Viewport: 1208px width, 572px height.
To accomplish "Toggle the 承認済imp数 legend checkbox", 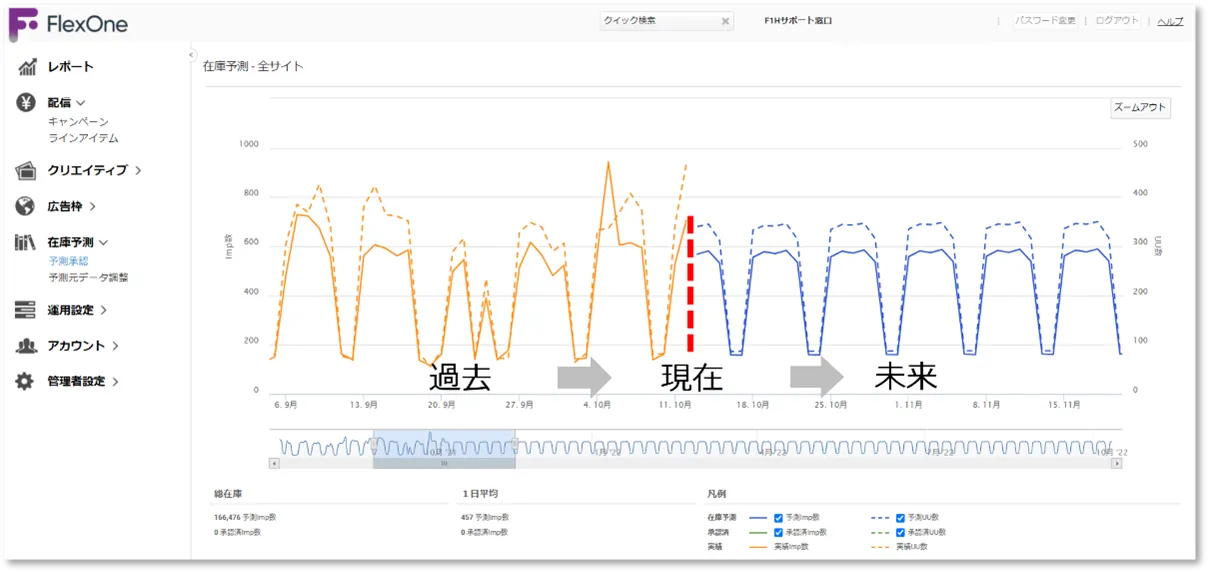I will tap(778, 532).
